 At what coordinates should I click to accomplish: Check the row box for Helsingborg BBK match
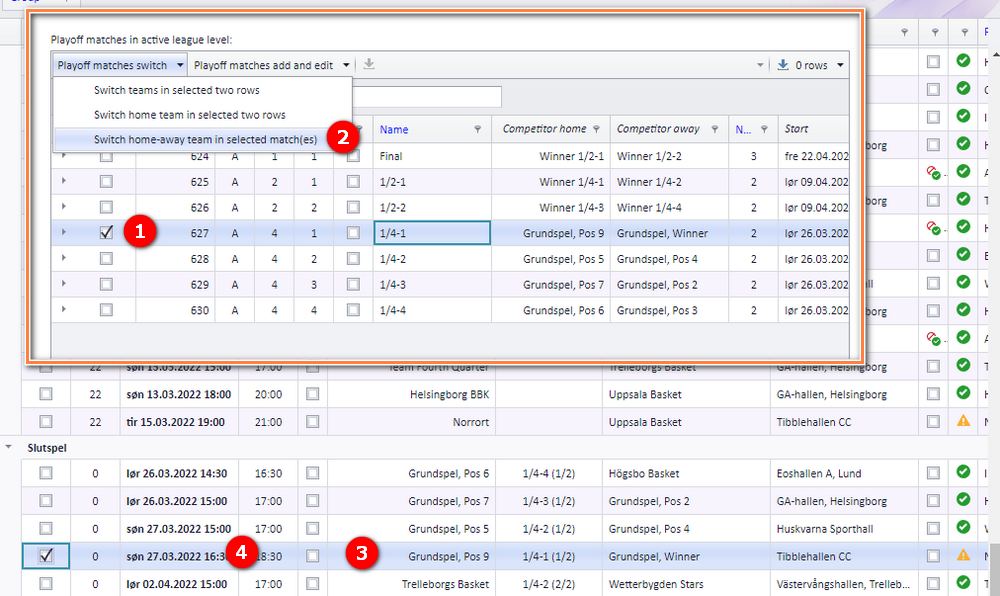click(46, 394)
